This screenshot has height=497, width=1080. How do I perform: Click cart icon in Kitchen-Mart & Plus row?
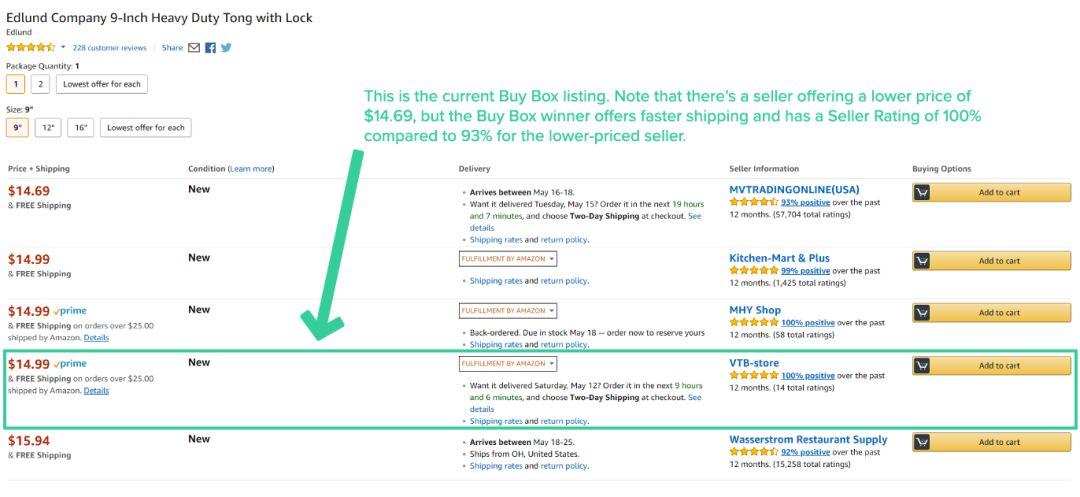(x=923, y=261)
